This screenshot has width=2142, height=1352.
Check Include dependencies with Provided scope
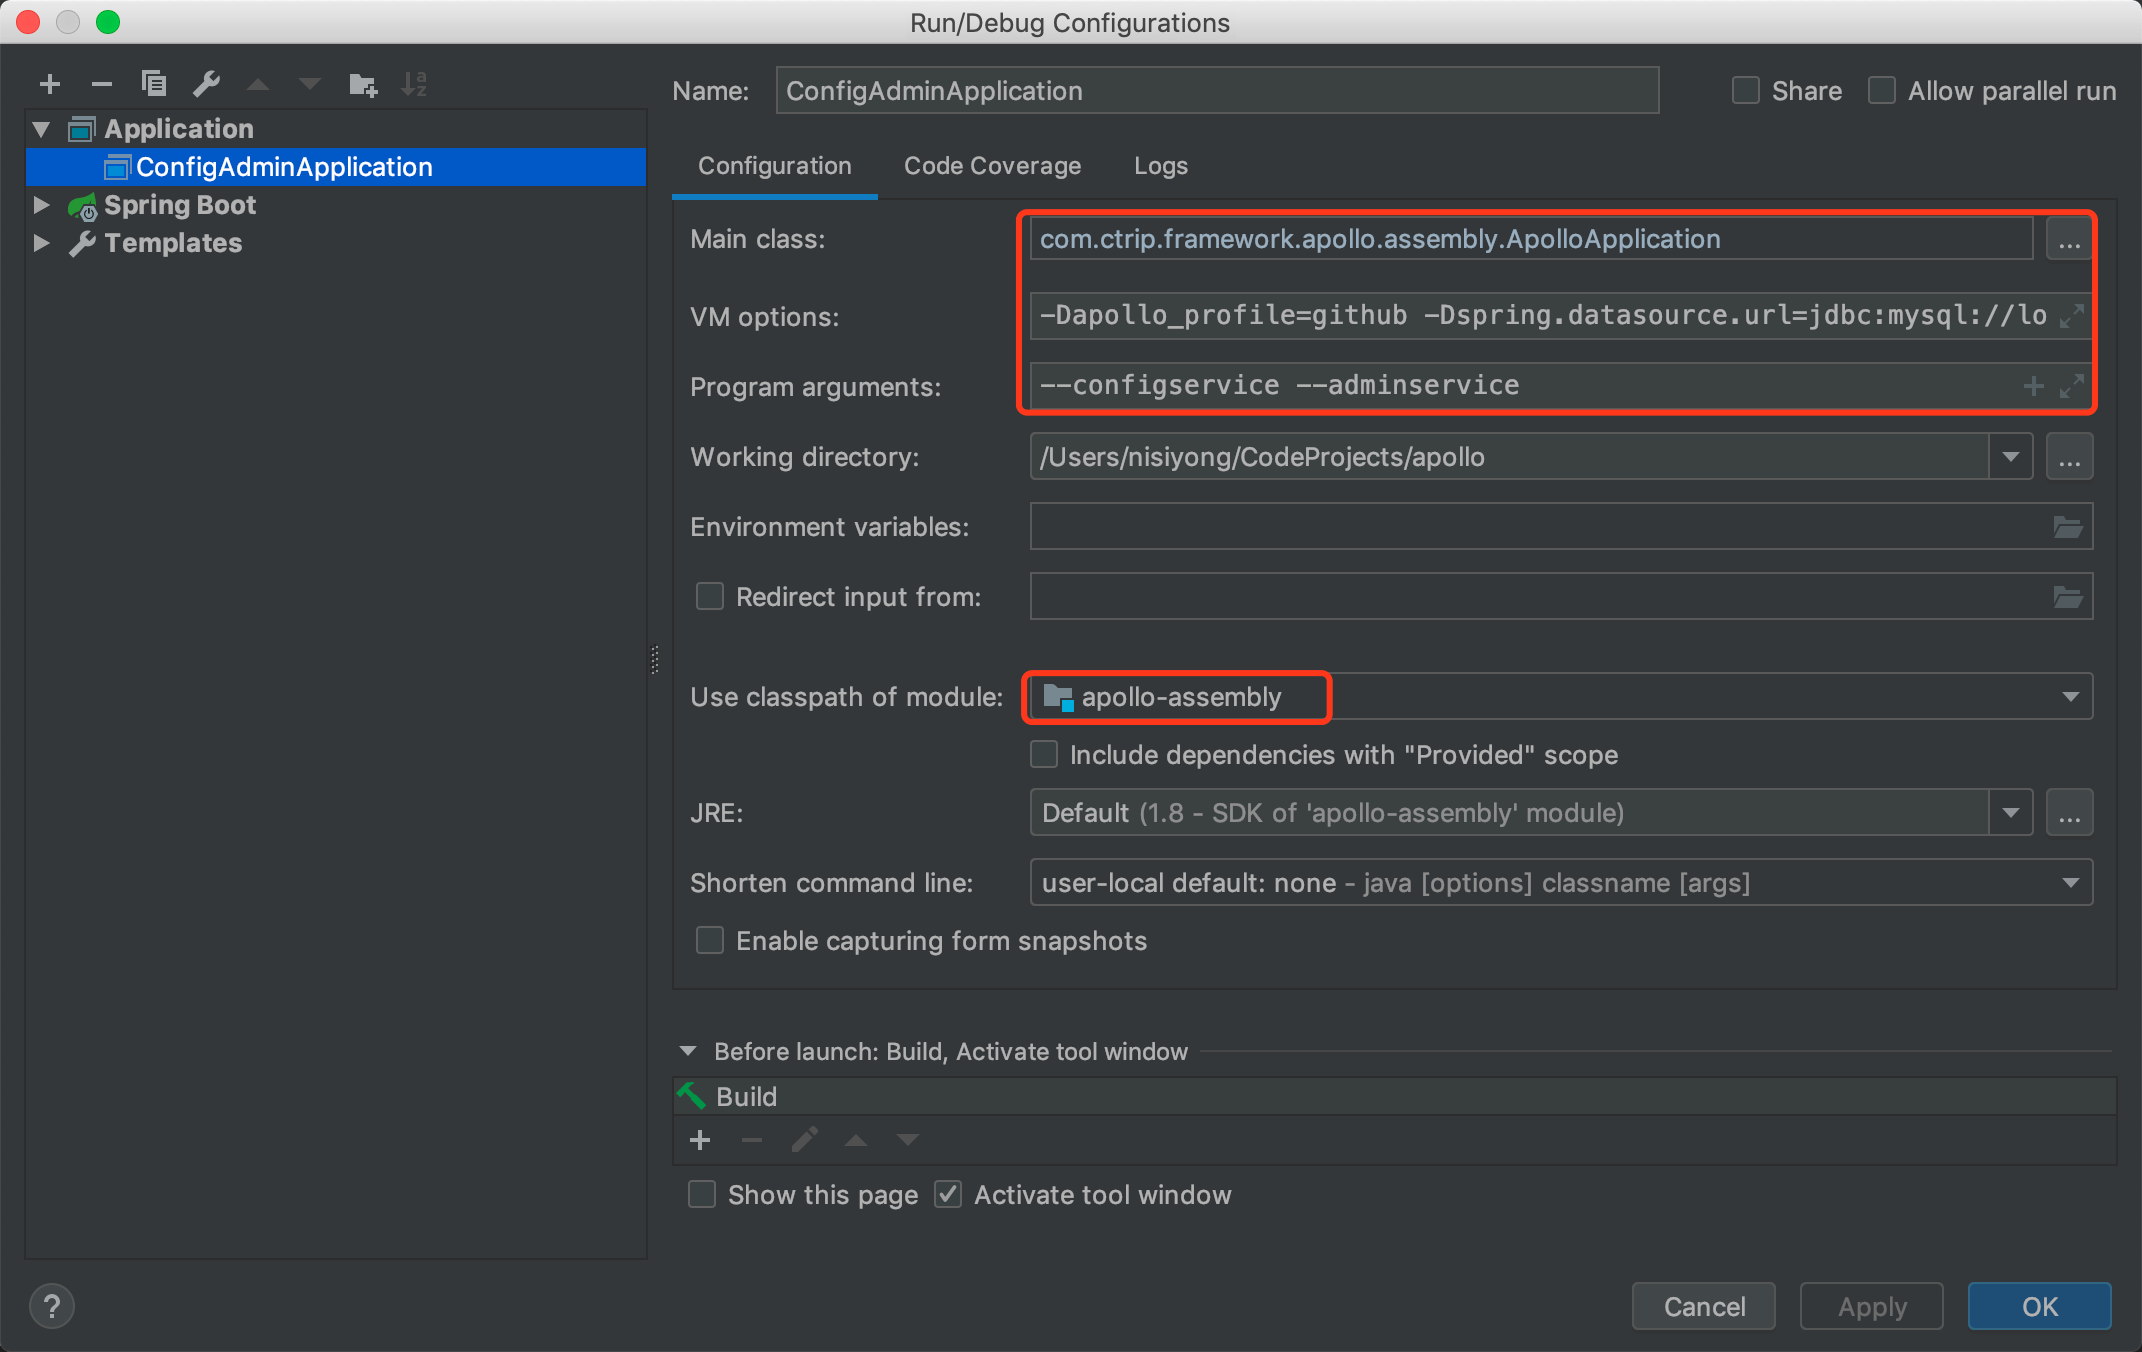coord(1043,755)
